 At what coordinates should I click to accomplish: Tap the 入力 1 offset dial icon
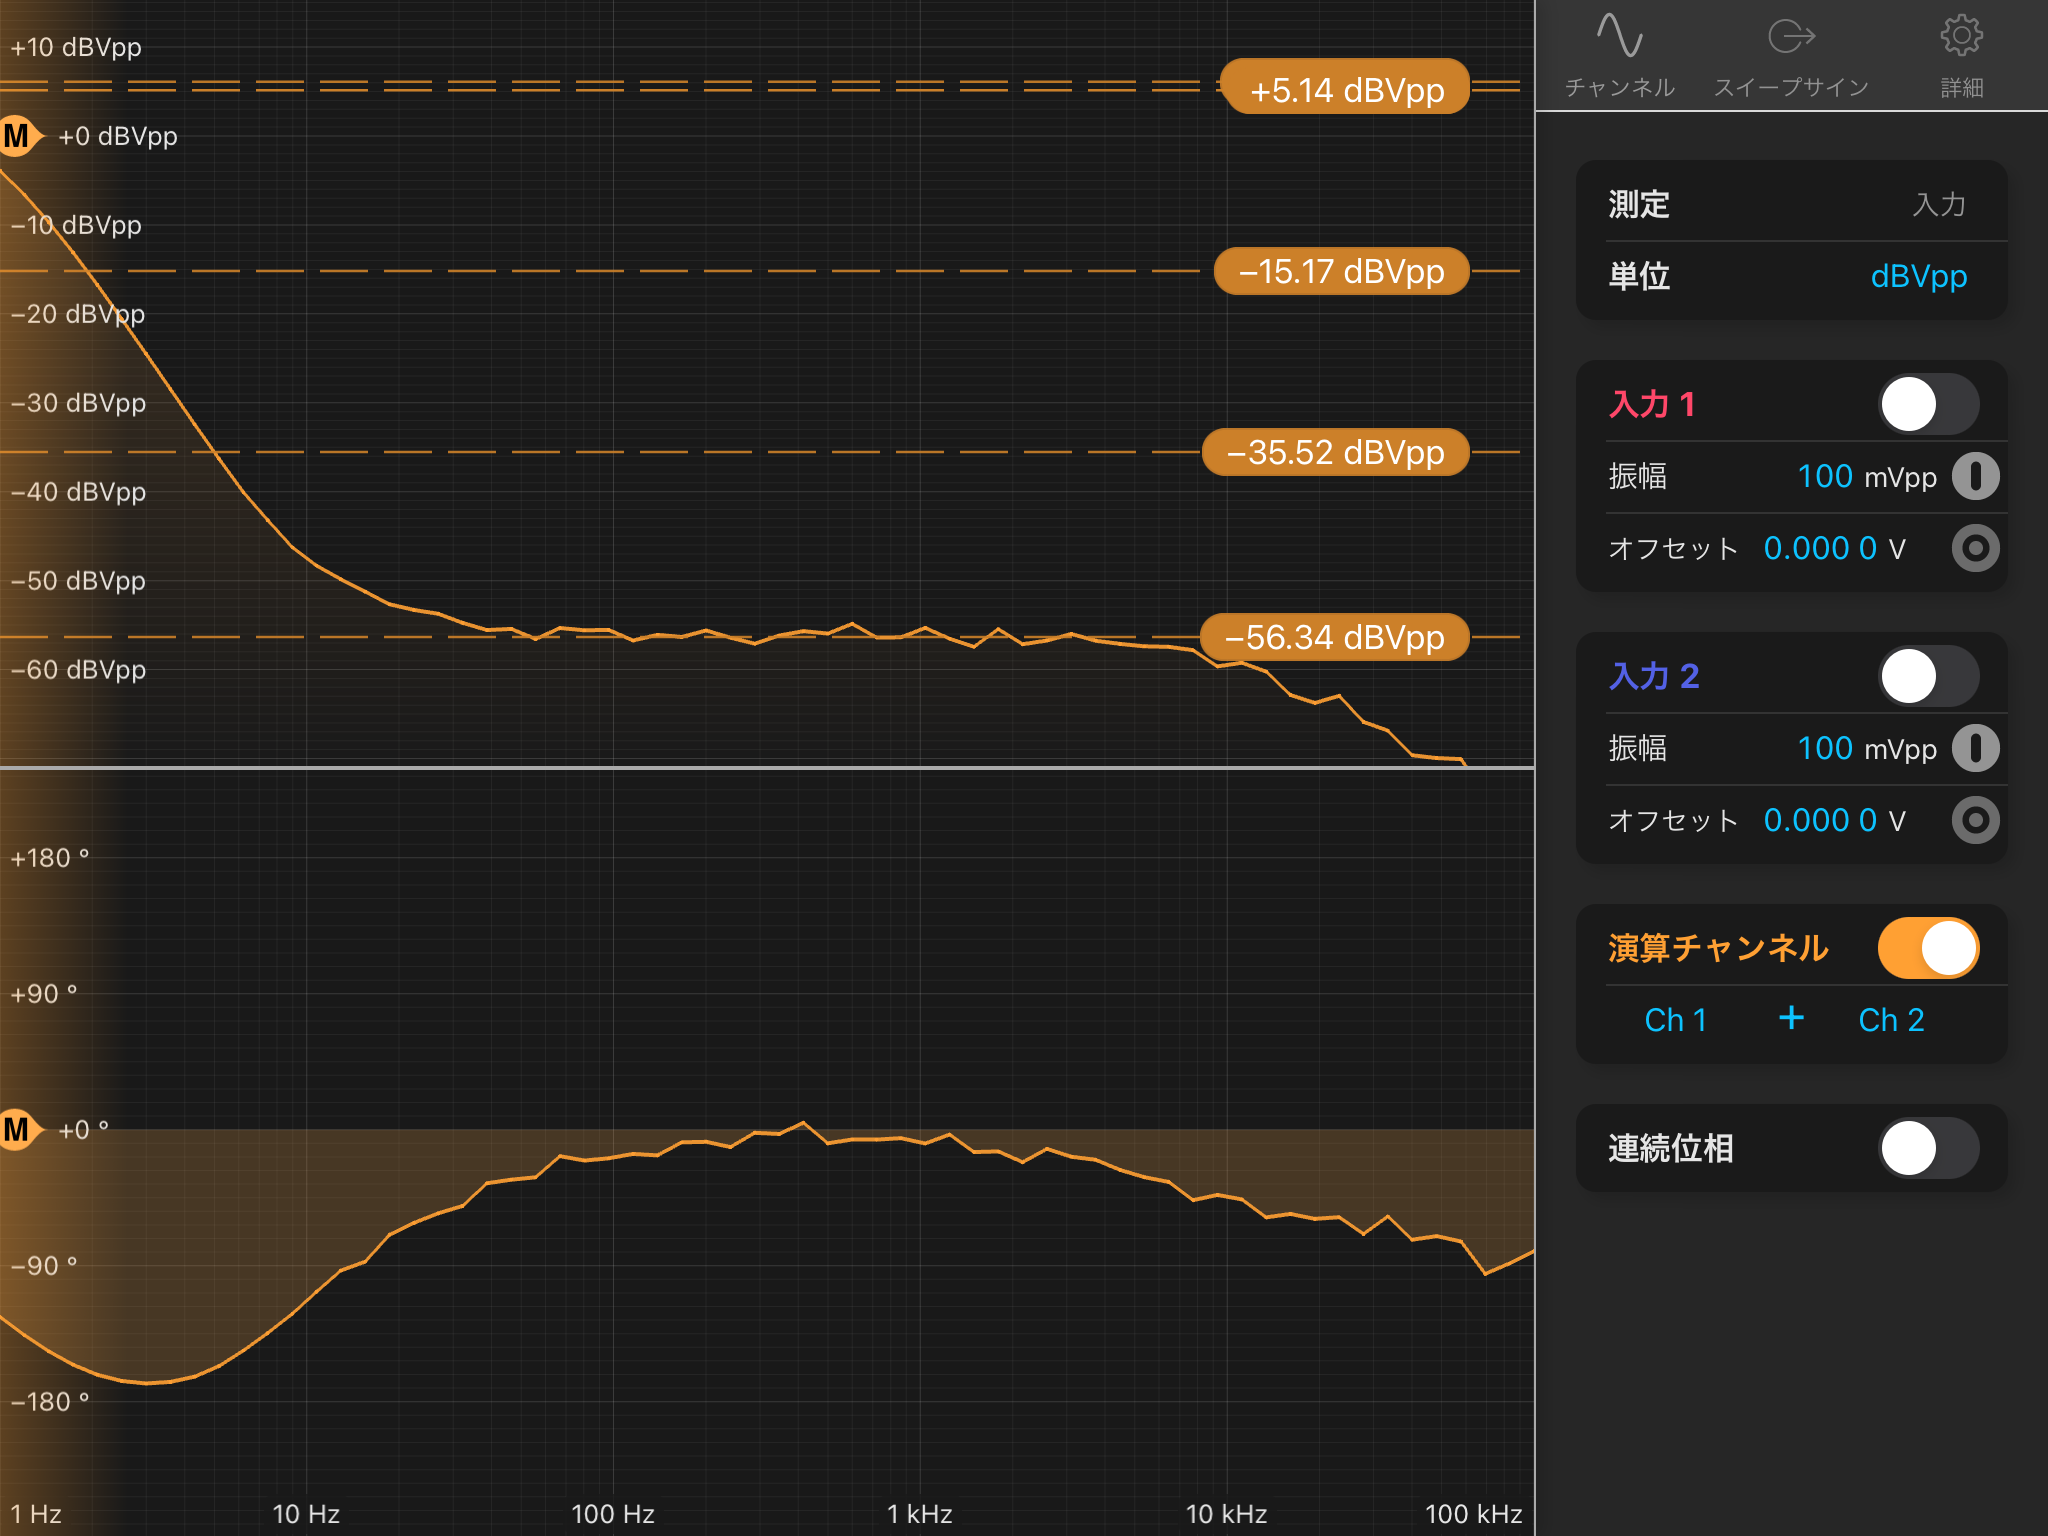1975,548
